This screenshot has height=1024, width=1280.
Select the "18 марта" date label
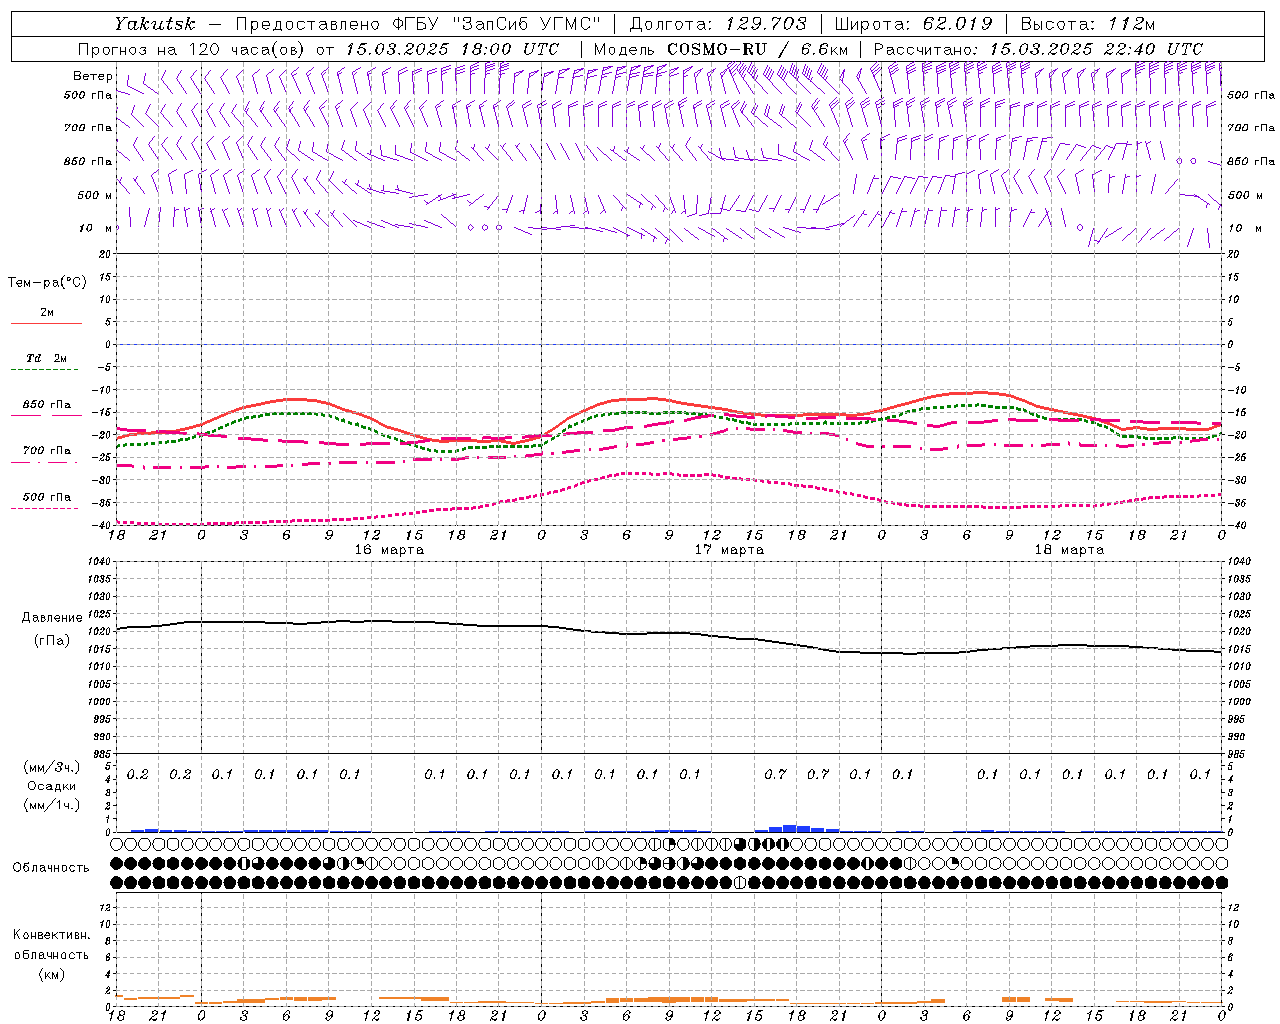tap(1069, 550)
